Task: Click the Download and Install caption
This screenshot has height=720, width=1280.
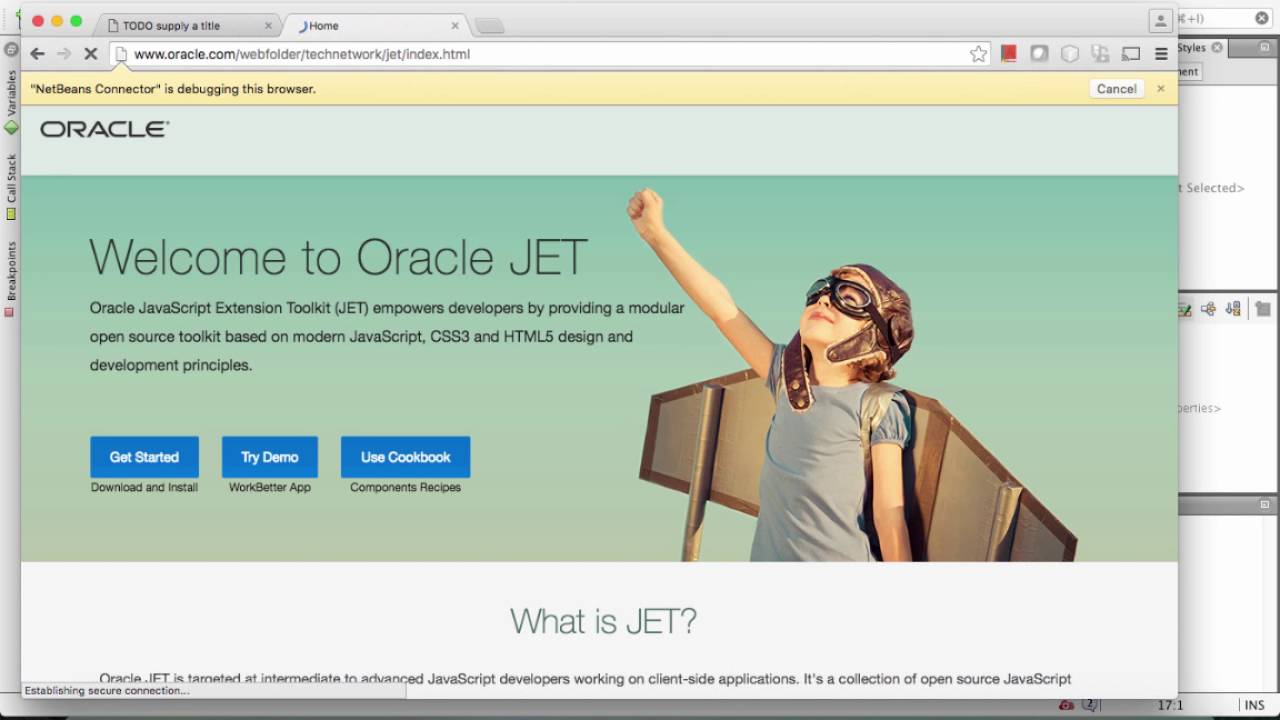Action: click(144, 488)
